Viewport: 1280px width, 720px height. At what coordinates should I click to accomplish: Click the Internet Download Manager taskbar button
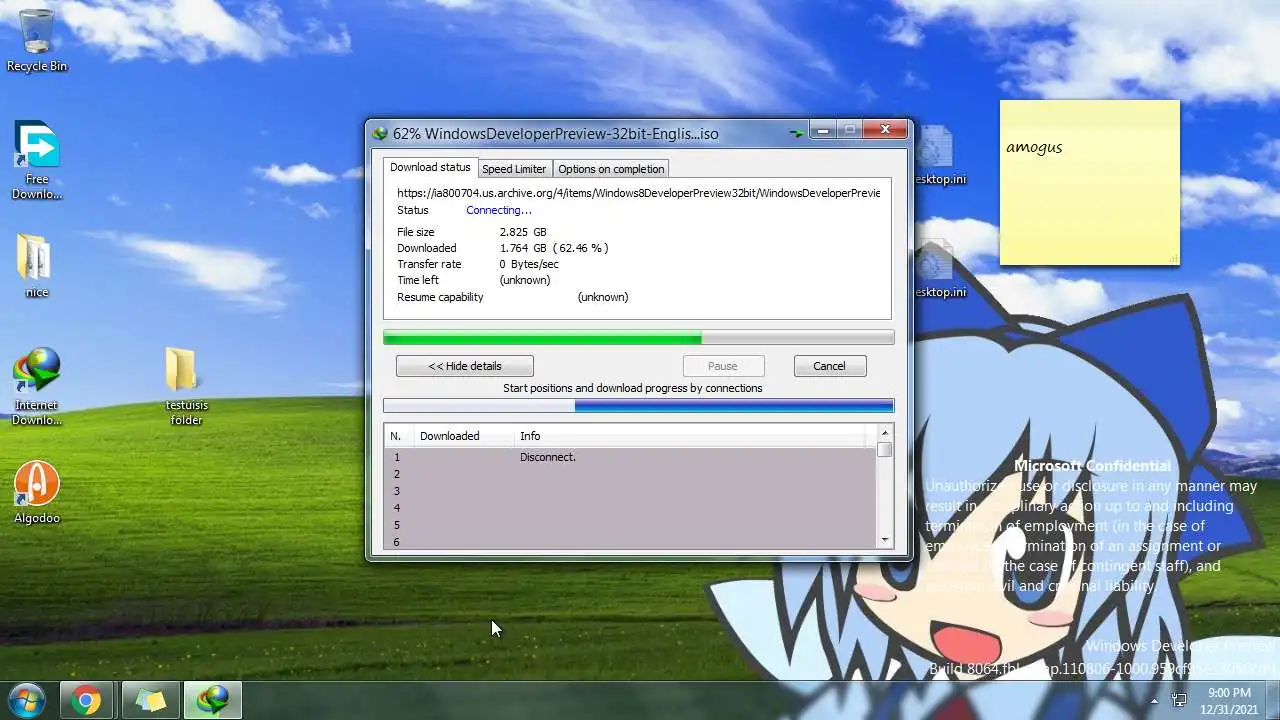tap(212, 700)
